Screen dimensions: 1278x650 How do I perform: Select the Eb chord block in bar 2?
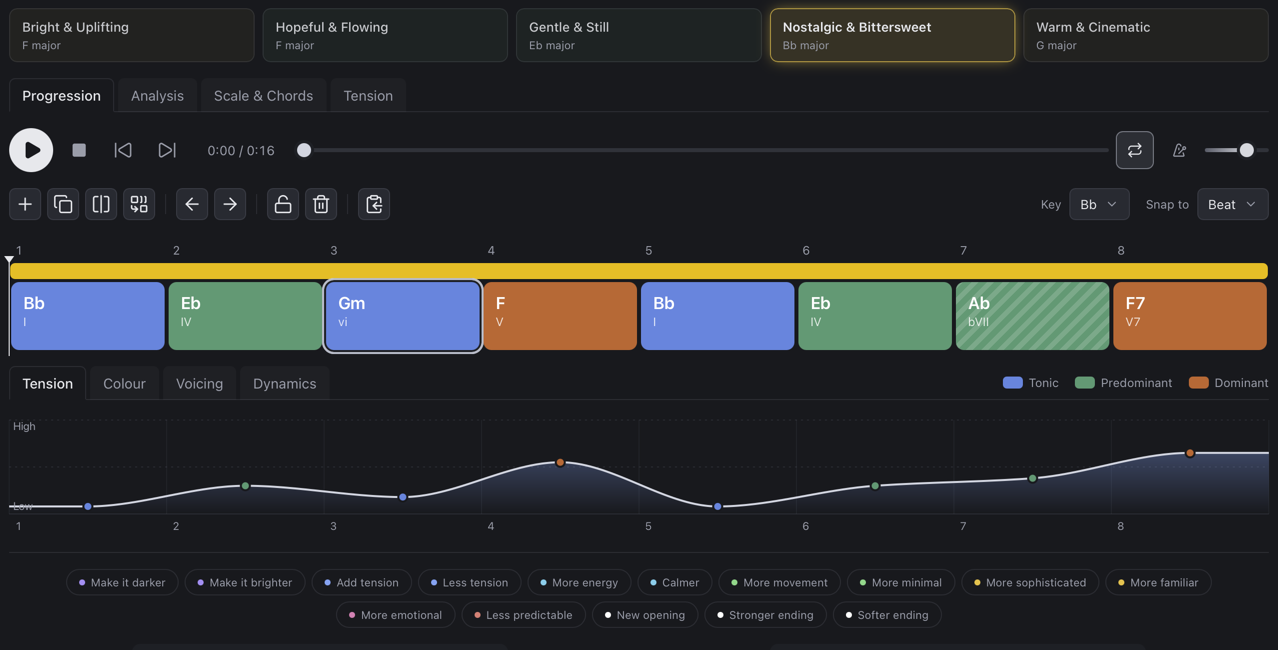point(245,316)
